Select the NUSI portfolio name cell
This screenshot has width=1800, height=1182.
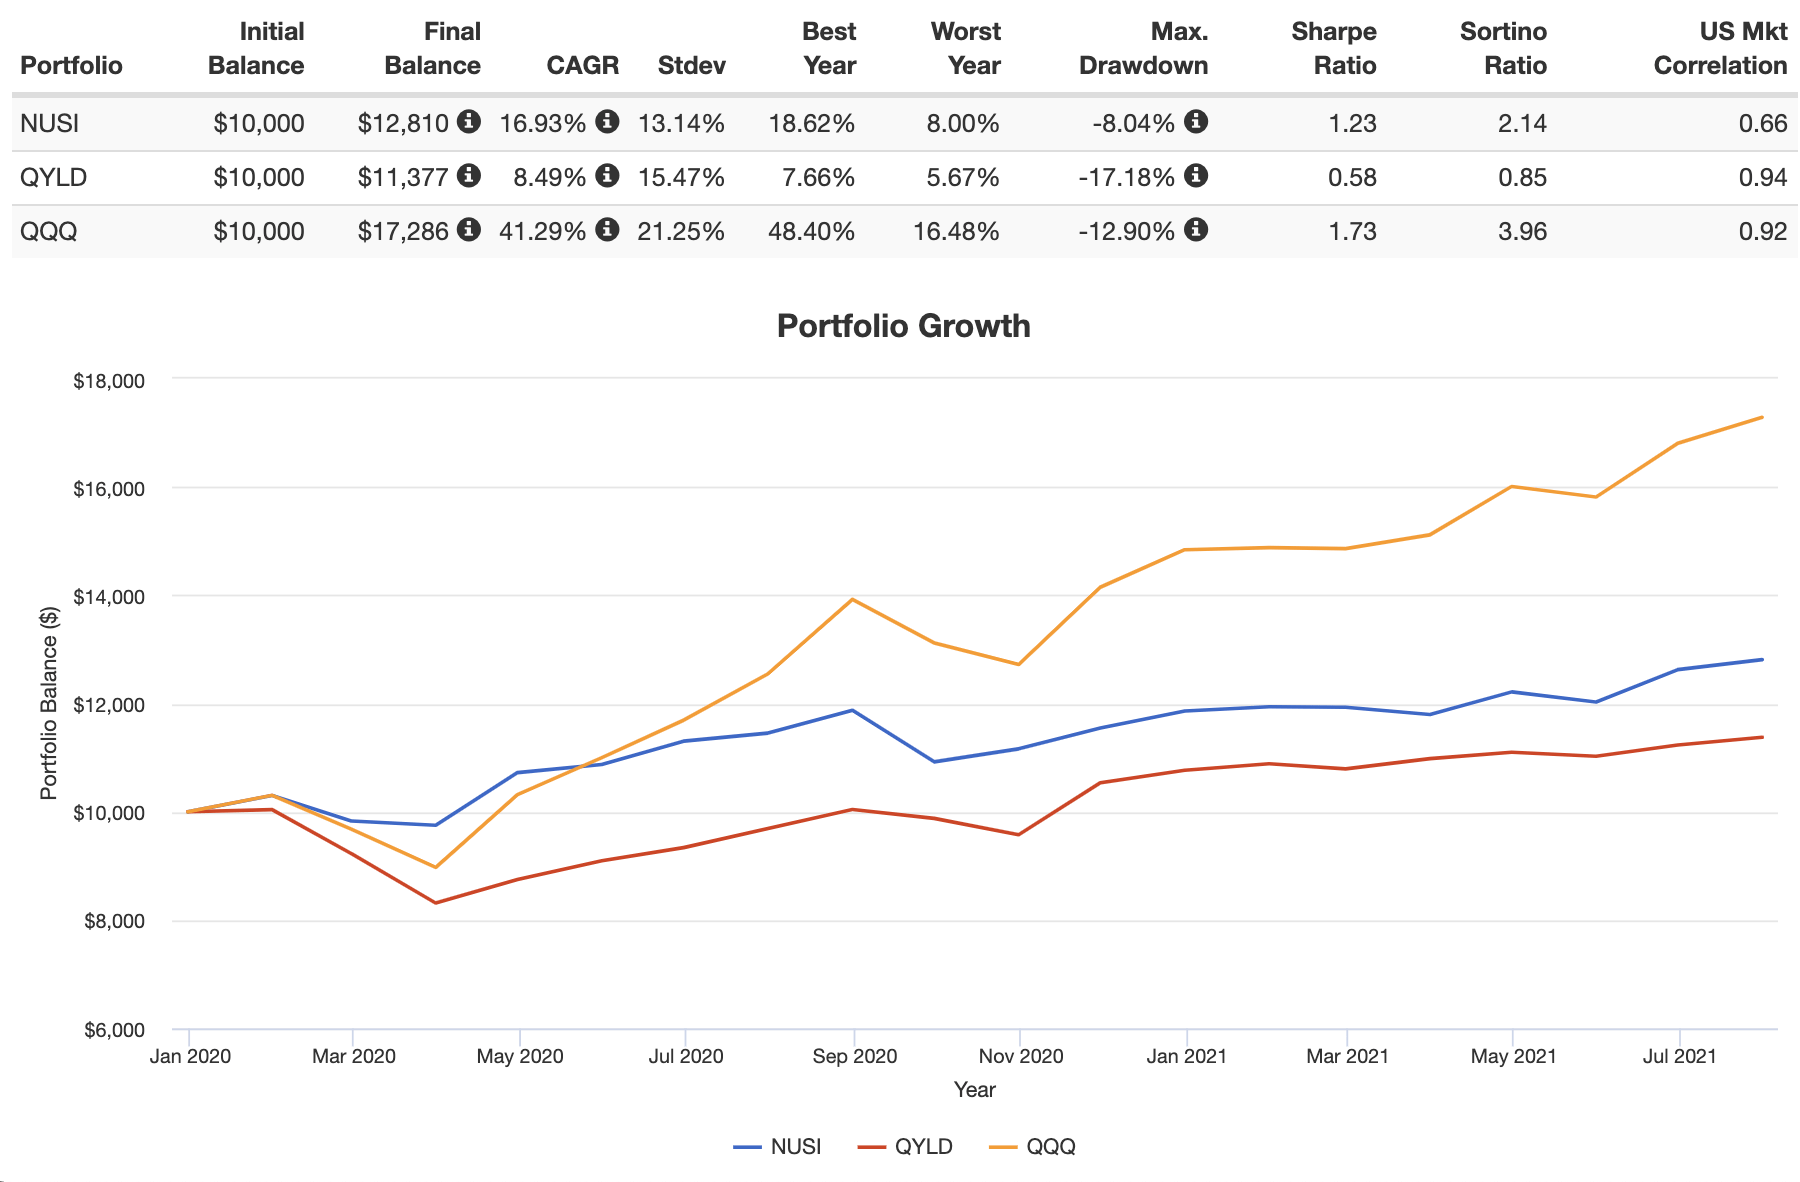50,124
